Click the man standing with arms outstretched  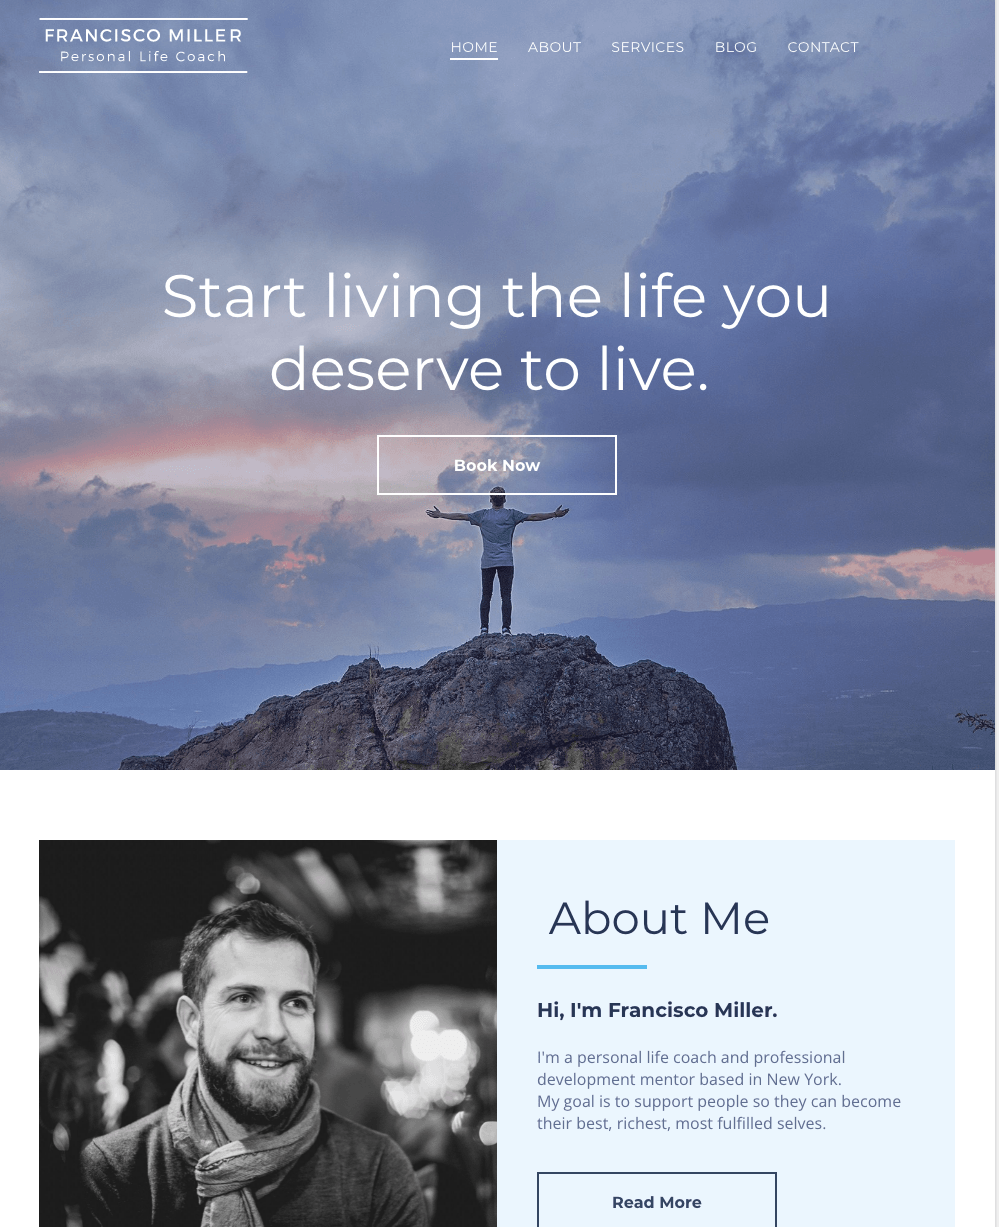point(497,561)
